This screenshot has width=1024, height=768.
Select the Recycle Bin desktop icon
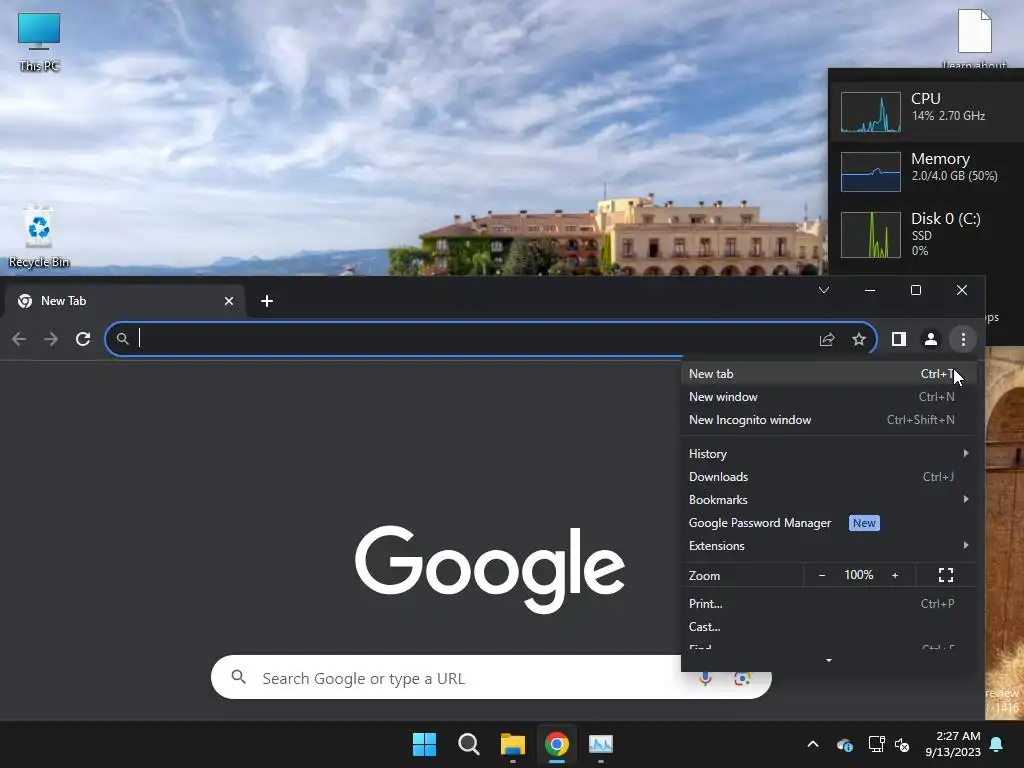39,237
